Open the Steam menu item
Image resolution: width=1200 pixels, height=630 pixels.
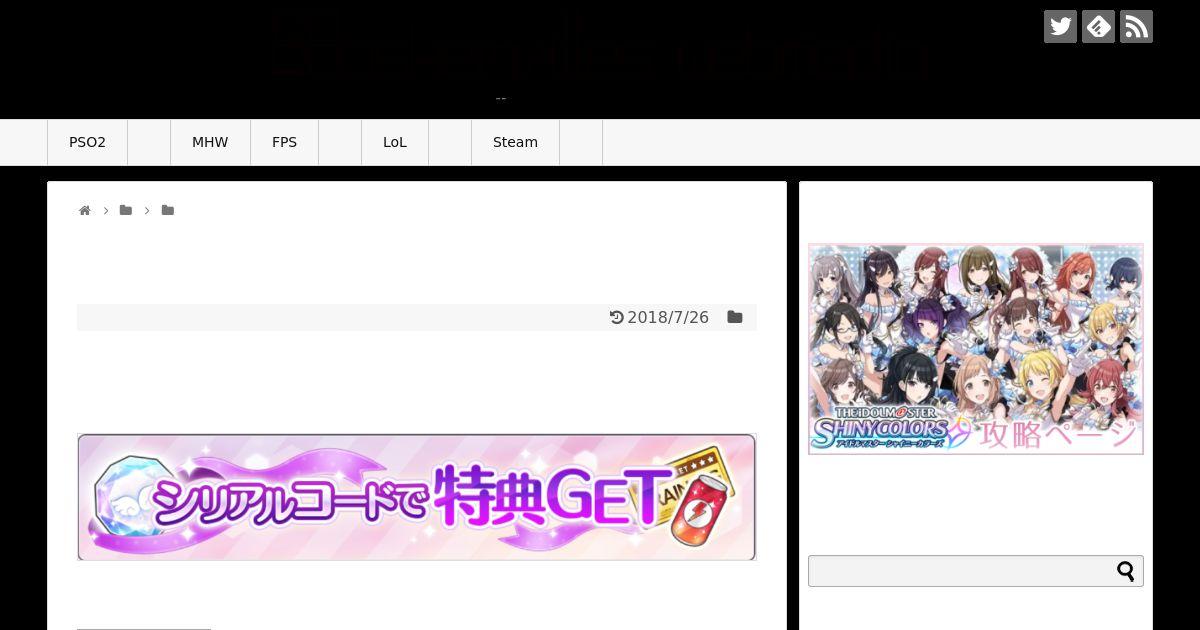point(515,142)
